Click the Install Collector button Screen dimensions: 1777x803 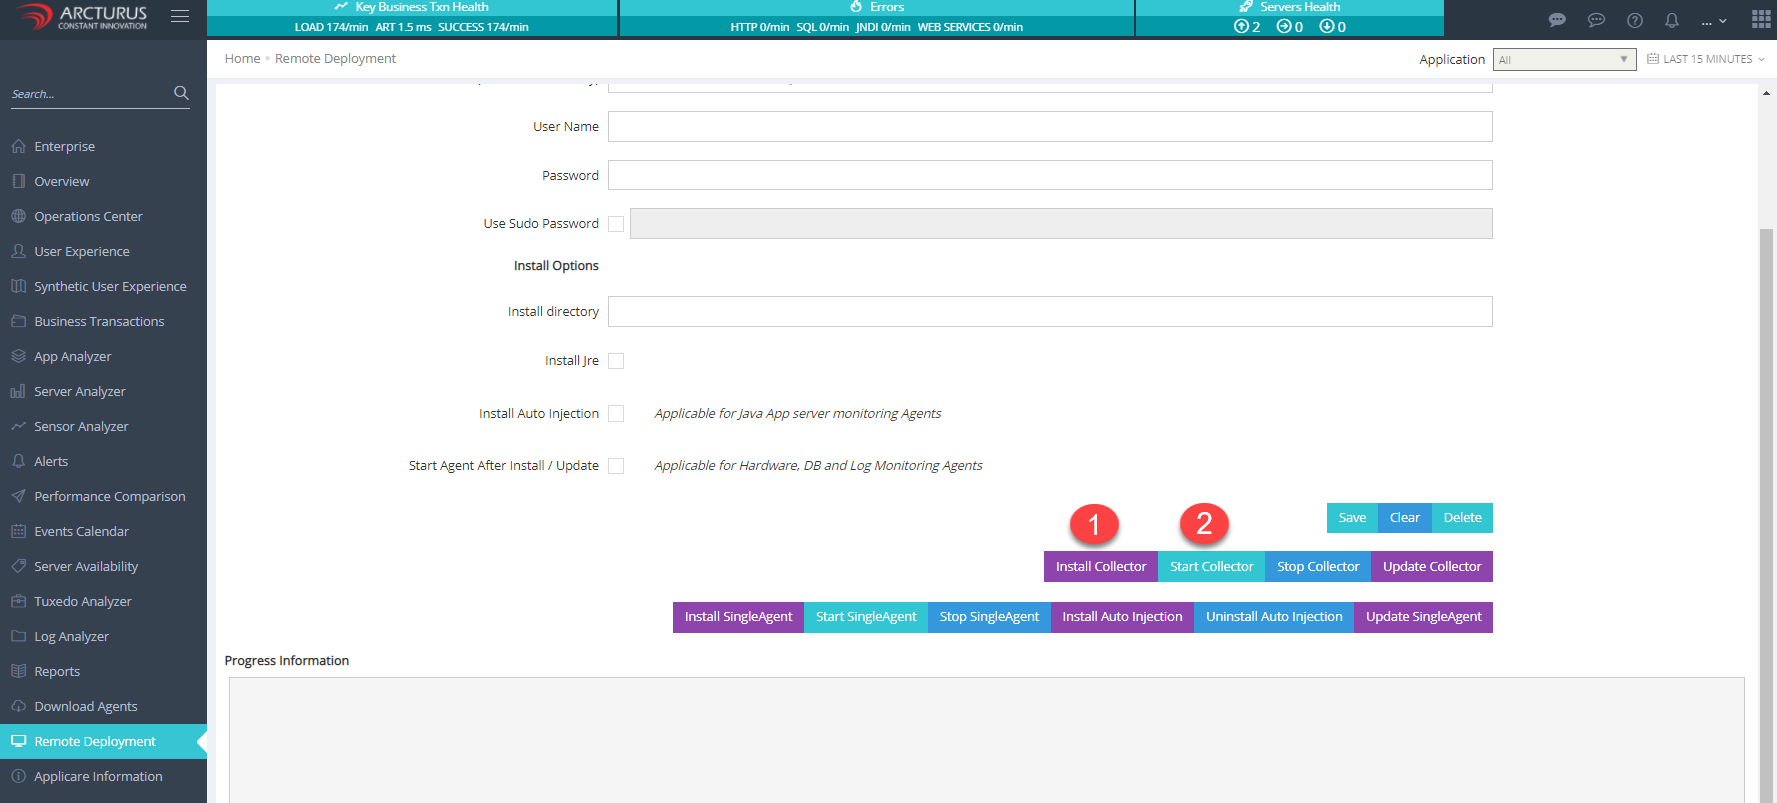tap(1101, 567)
